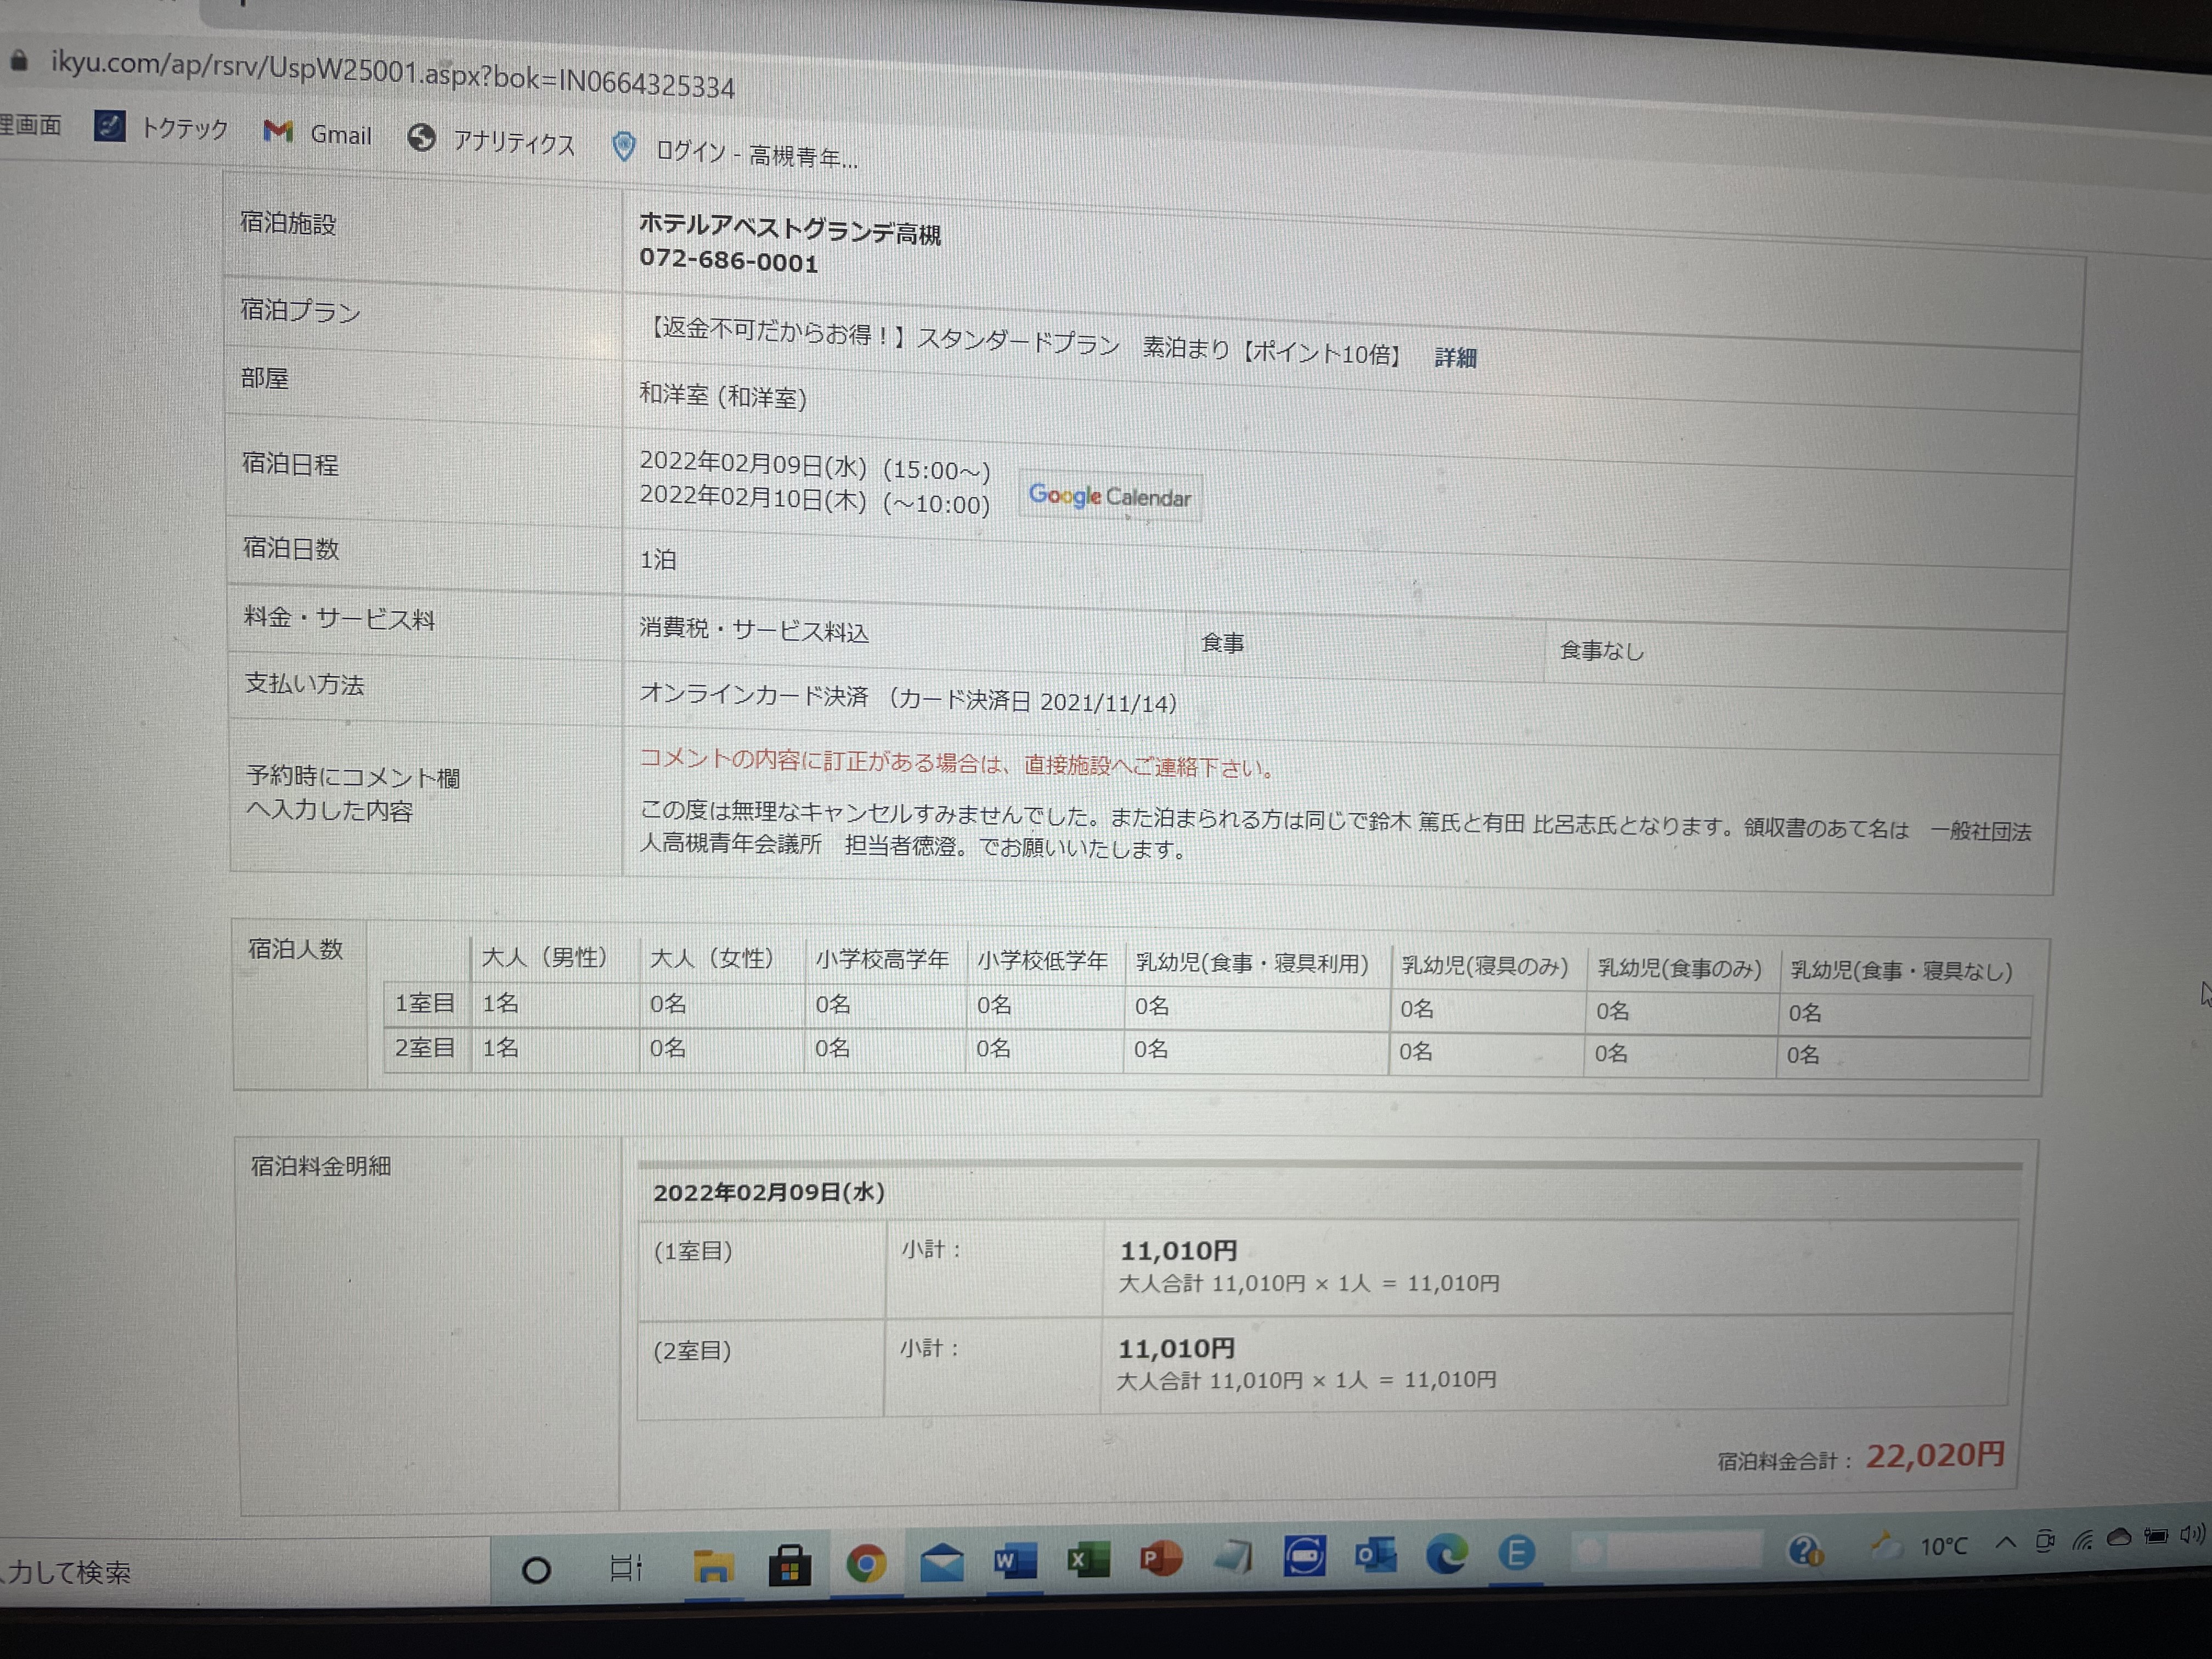Open the Wi-Fi network tray icon
2212x1659 pixels.
pyautogui.click(x=2083, y=1540)
